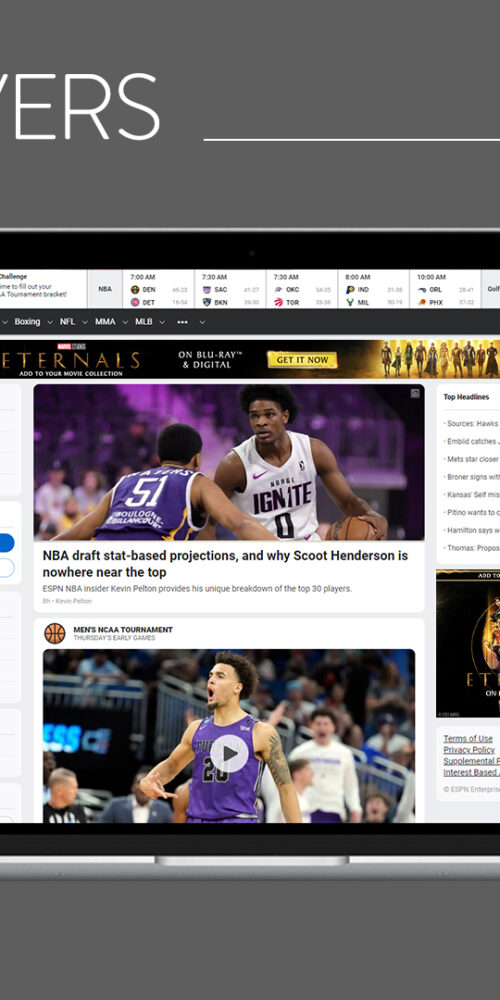Open the Detroit Pistons logo in the scoreboard
Image resolution: width=500 pixels, height=1000 pixels.
(x=135, y=302)
